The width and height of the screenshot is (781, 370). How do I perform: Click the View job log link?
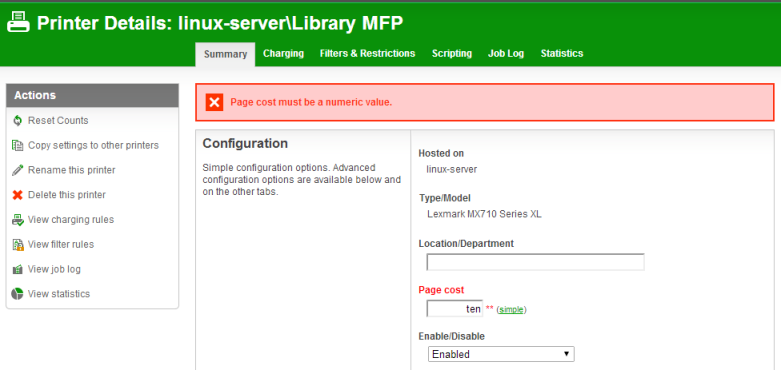(54, 269)
